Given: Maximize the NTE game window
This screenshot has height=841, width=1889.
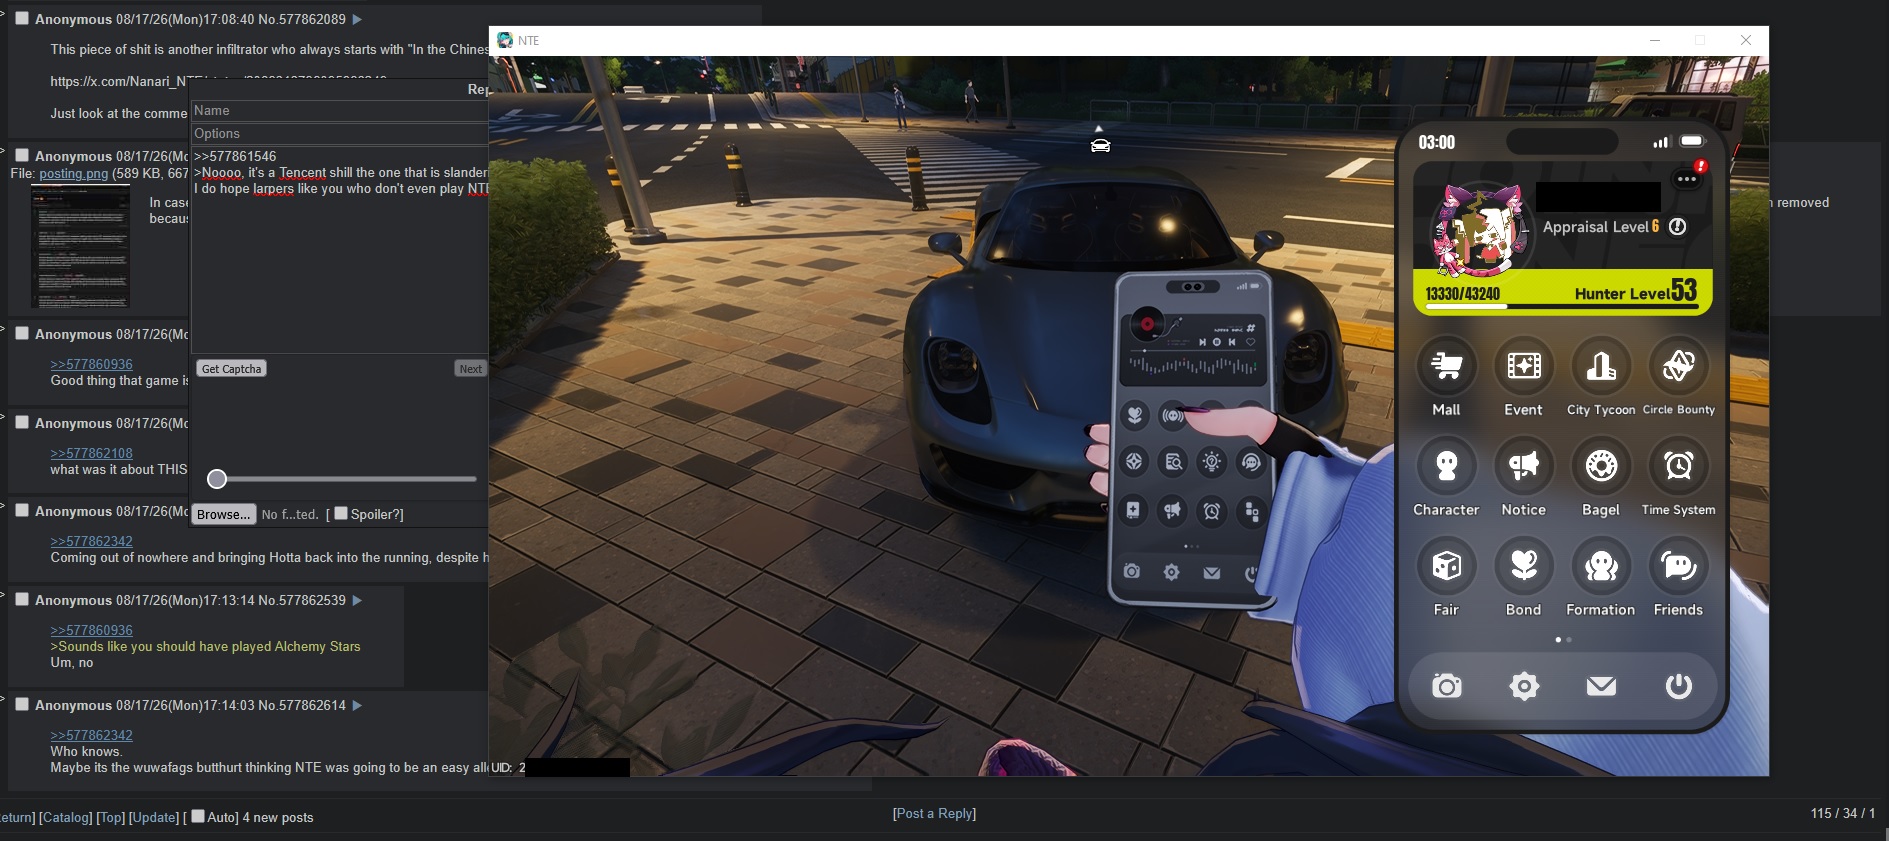Looking at the screenshot, I should tap(1700, 40).
